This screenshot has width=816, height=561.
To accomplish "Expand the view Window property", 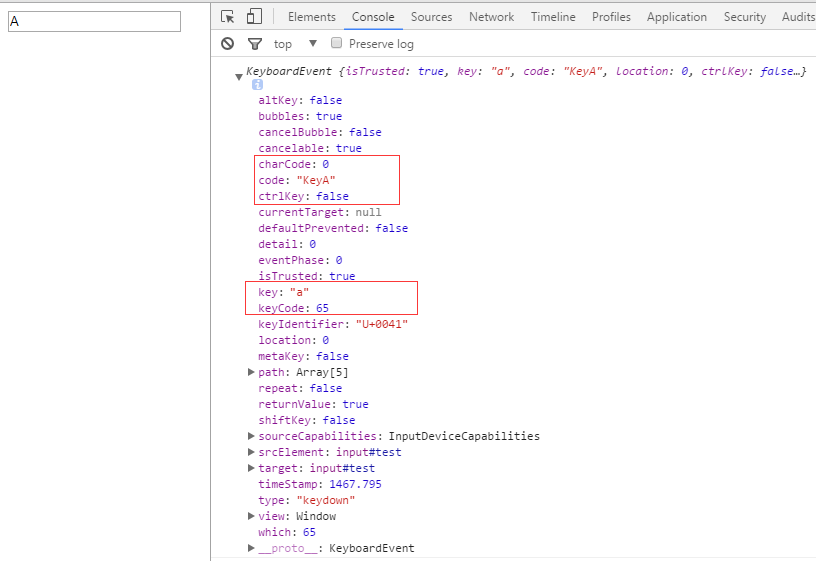I will point(251,516).
